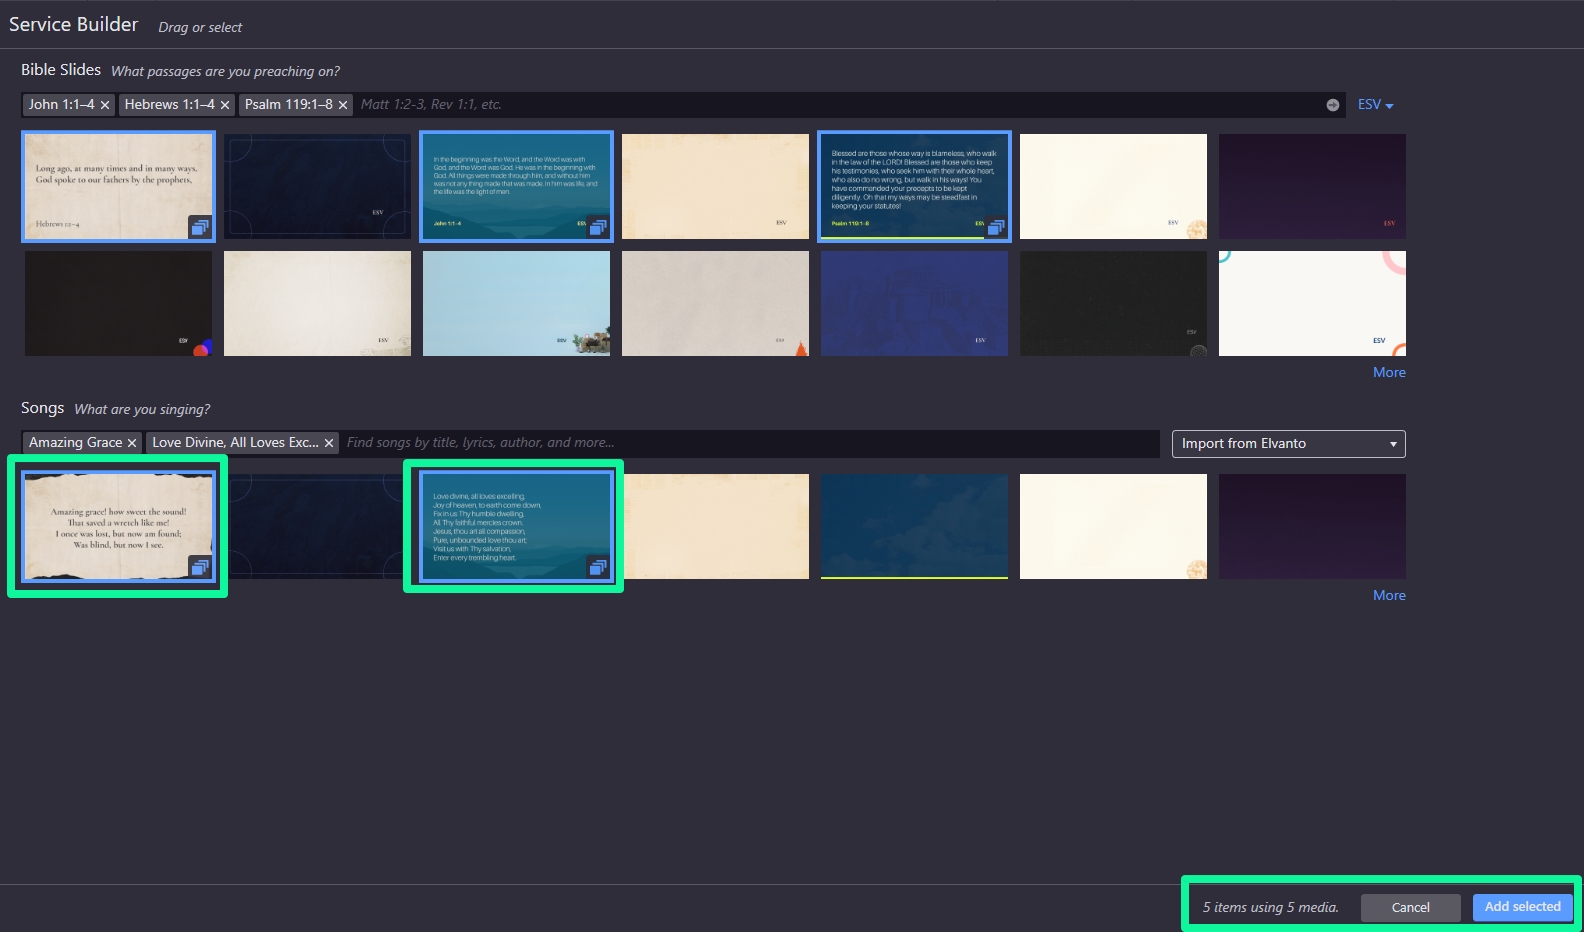Submit the Bible passage search arrow

(1333, 105)
